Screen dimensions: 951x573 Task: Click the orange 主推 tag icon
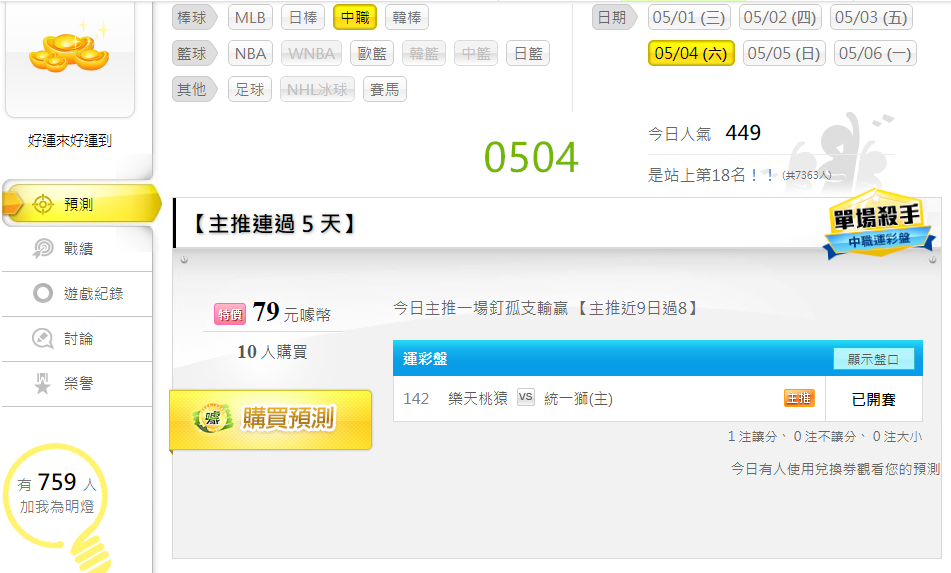pyautogui.click(x=799, y=398)
